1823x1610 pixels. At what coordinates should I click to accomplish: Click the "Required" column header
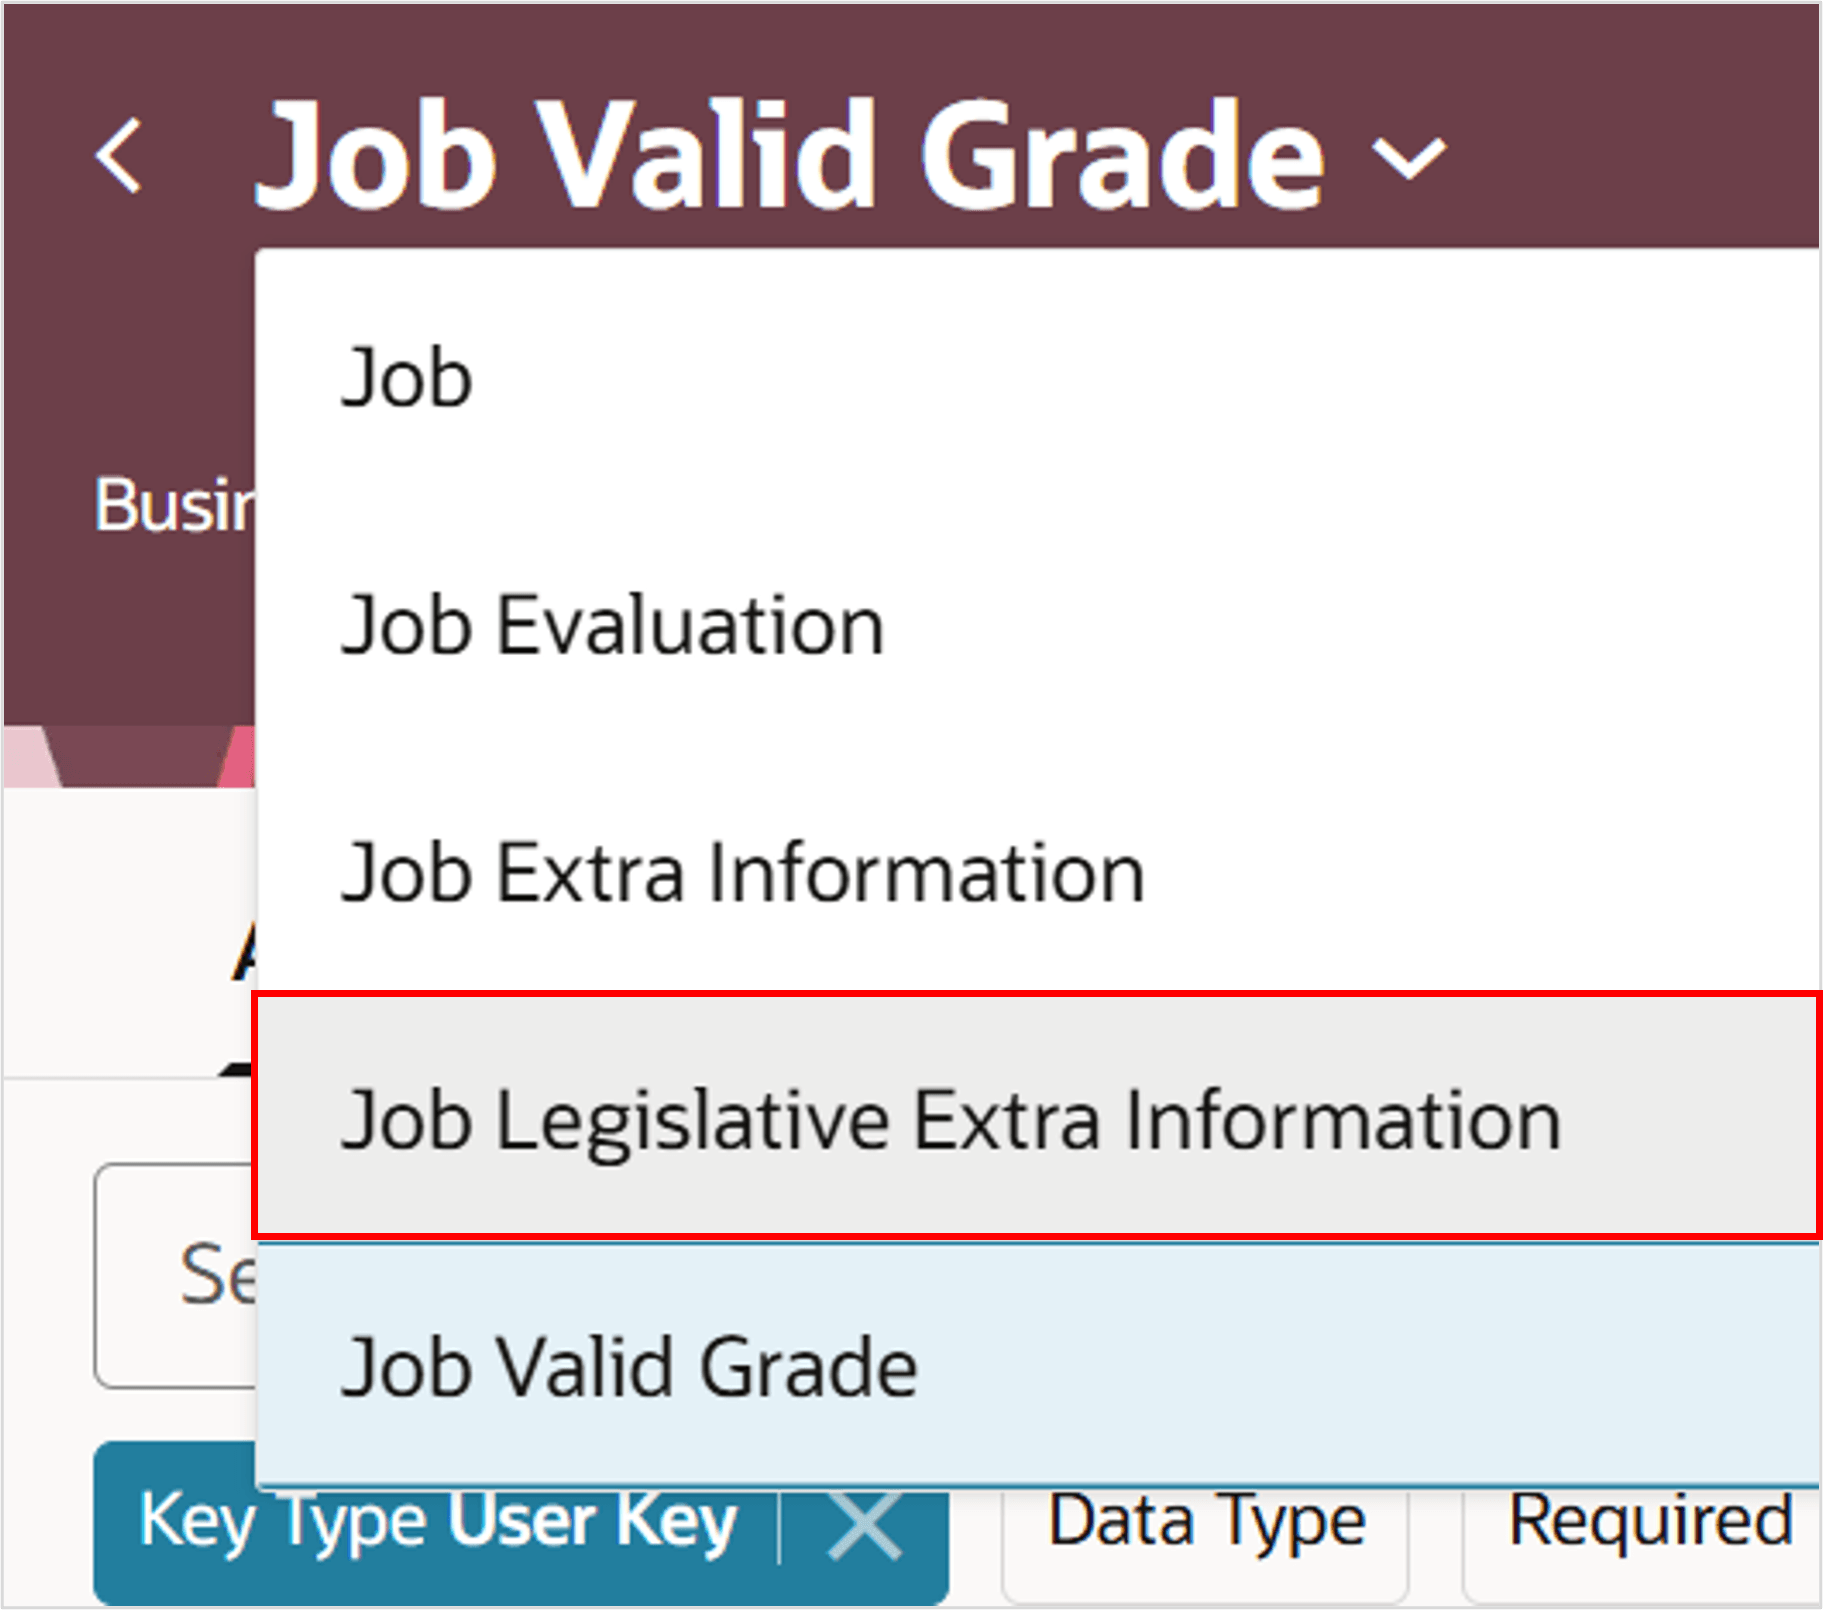click(1652, 1522)
